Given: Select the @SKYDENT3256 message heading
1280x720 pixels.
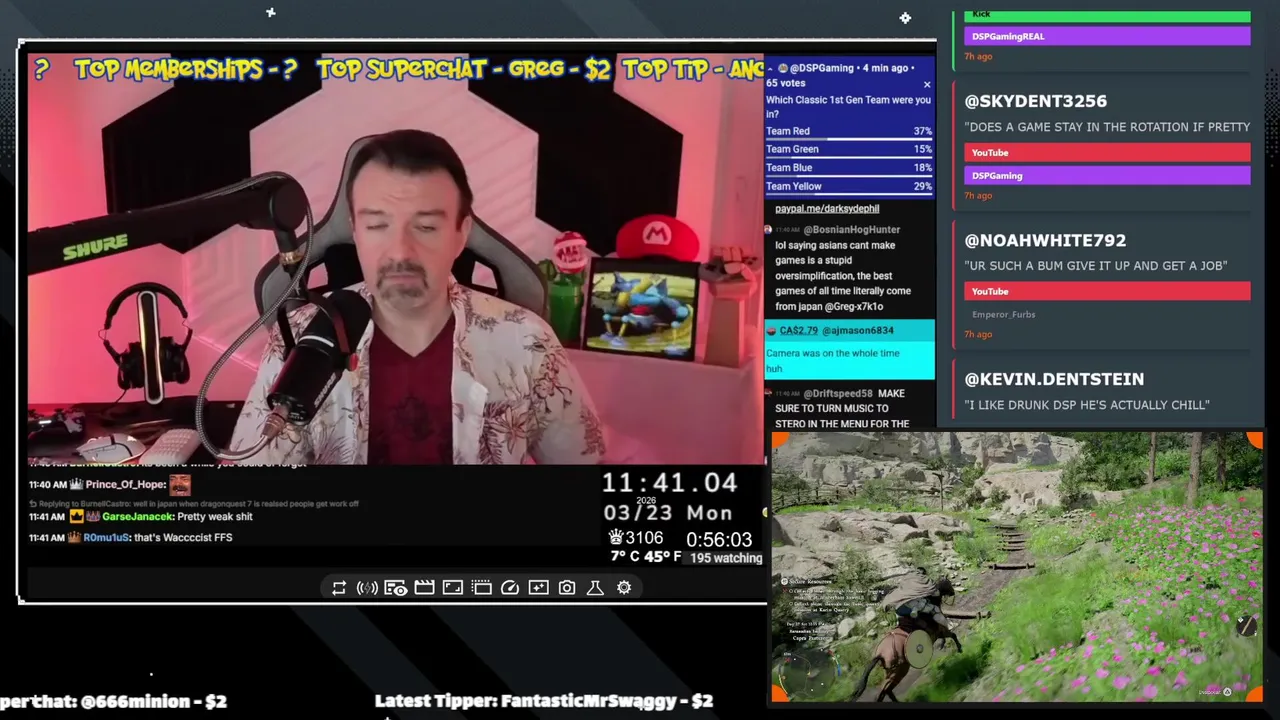Looking at the screenshot, I should 1036,101.
